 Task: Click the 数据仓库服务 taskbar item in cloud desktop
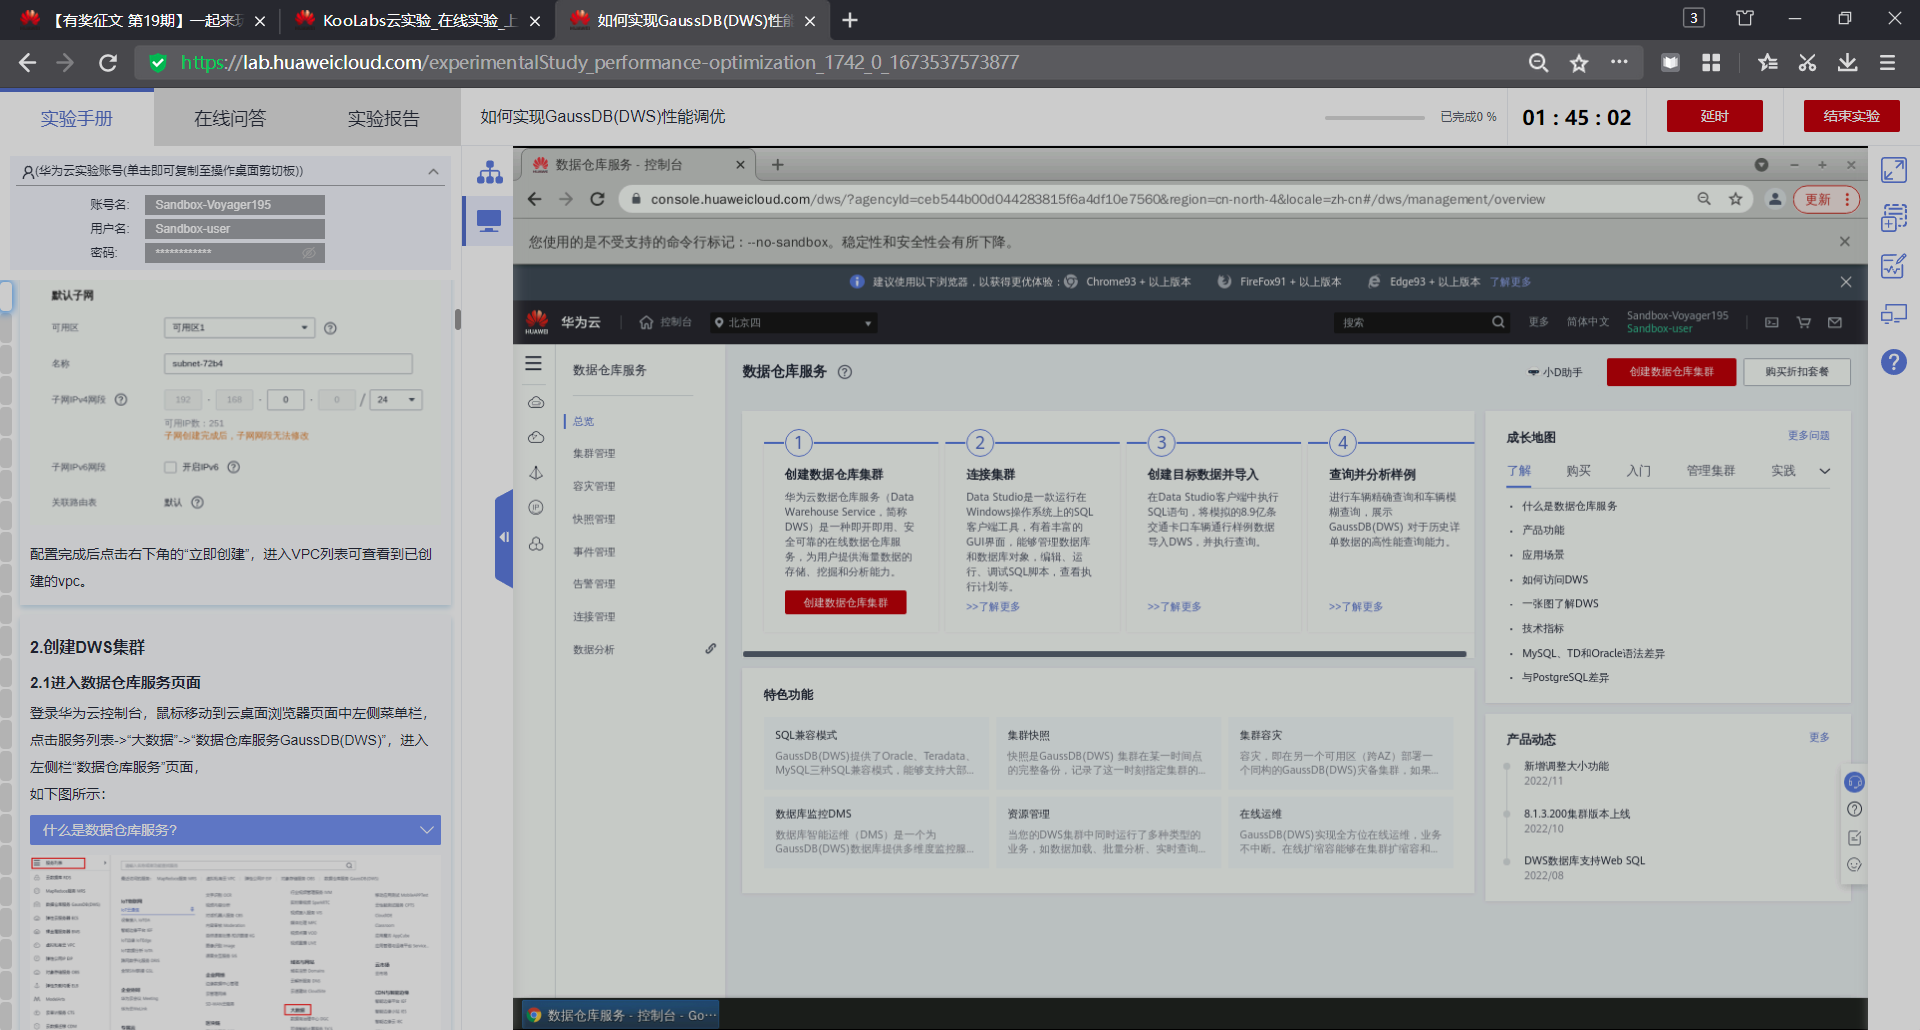(x=621, y=1015)
